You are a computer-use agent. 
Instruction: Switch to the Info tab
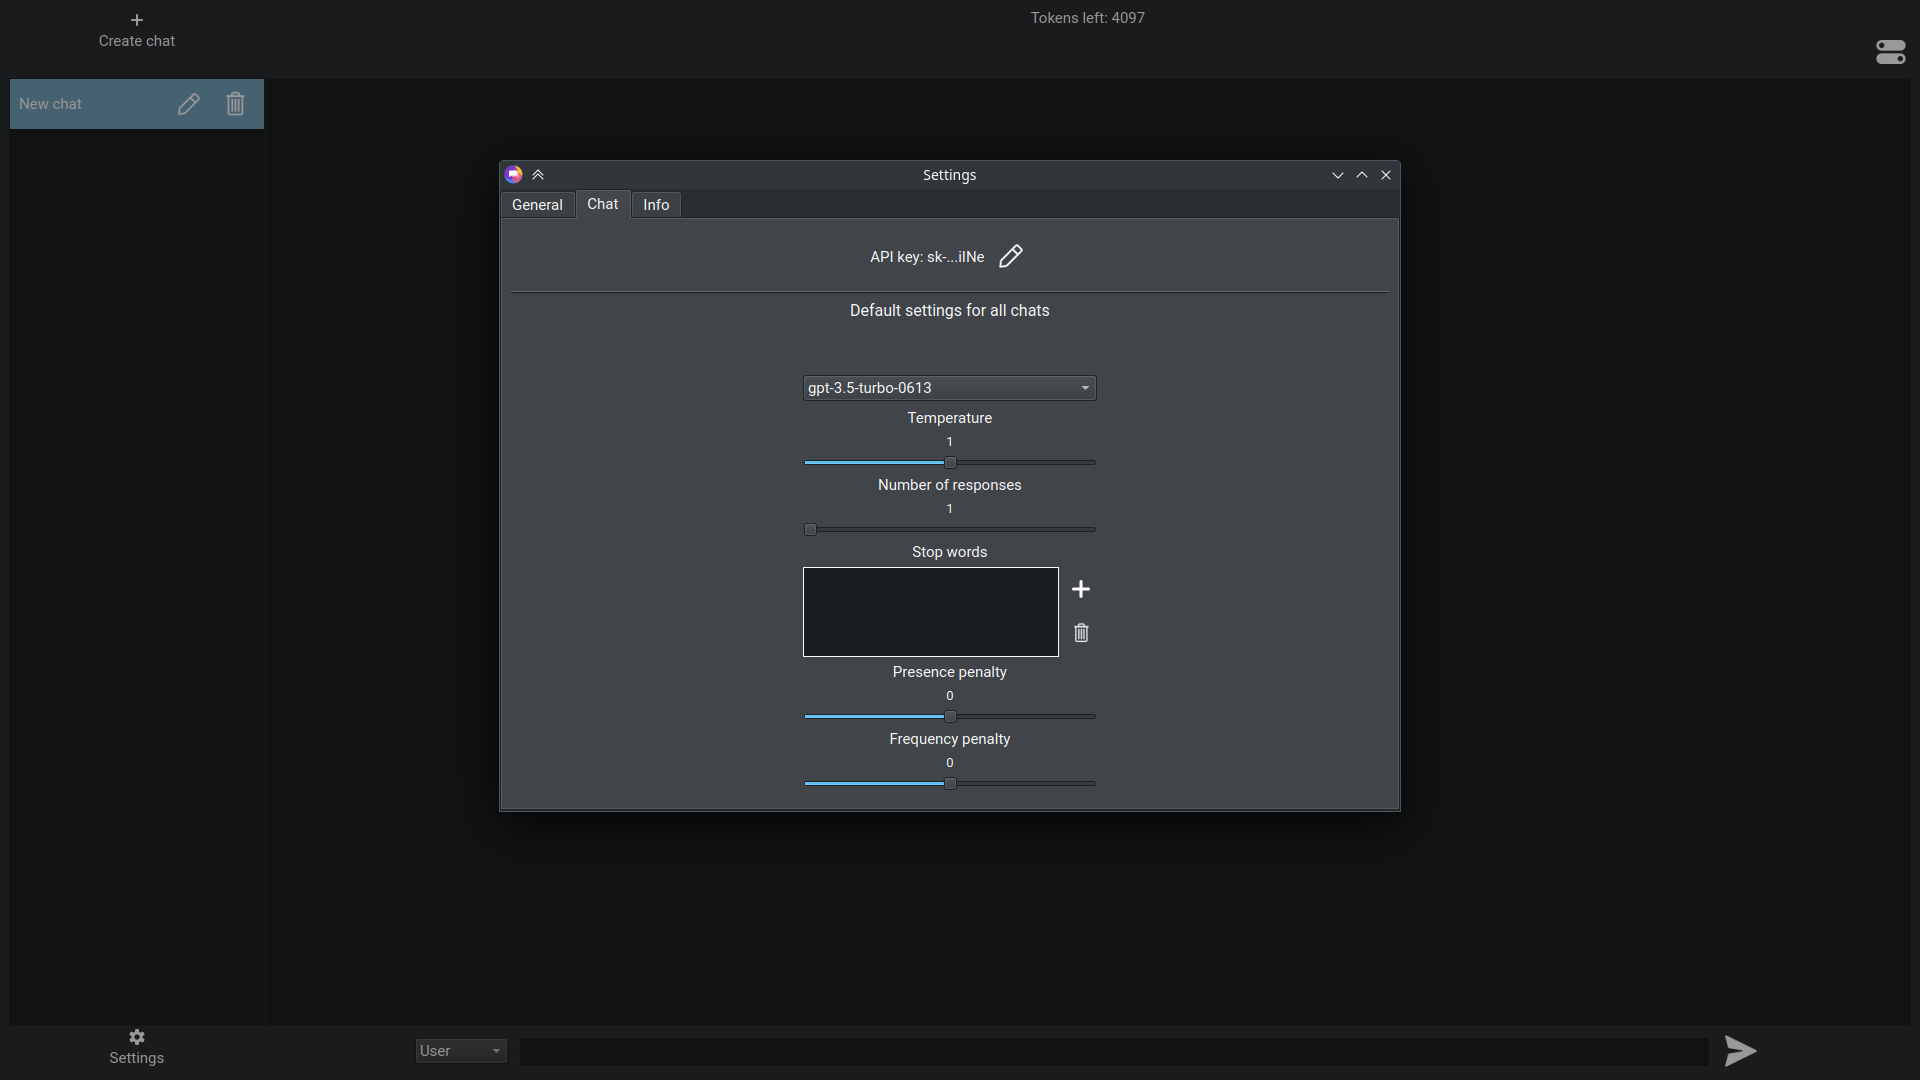click(656, 205)
